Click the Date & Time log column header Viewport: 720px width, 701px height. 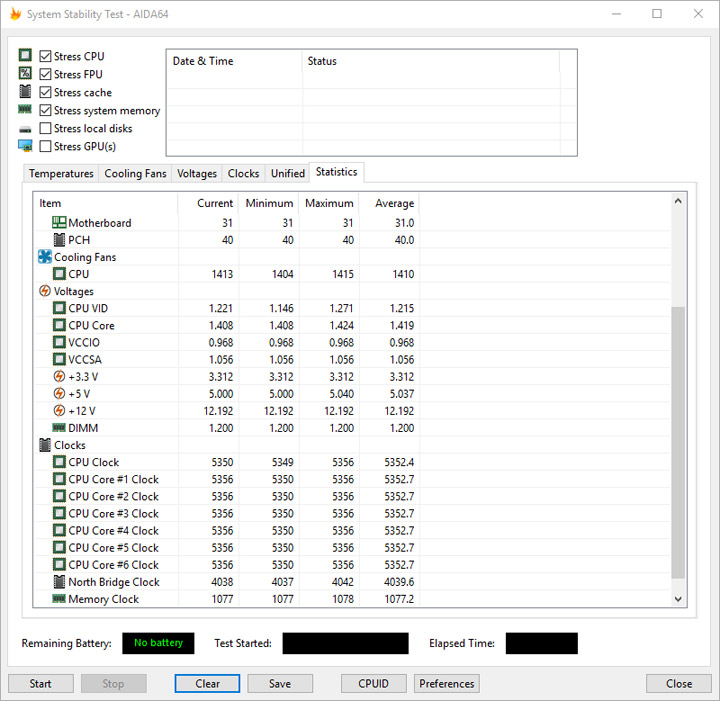234,61
